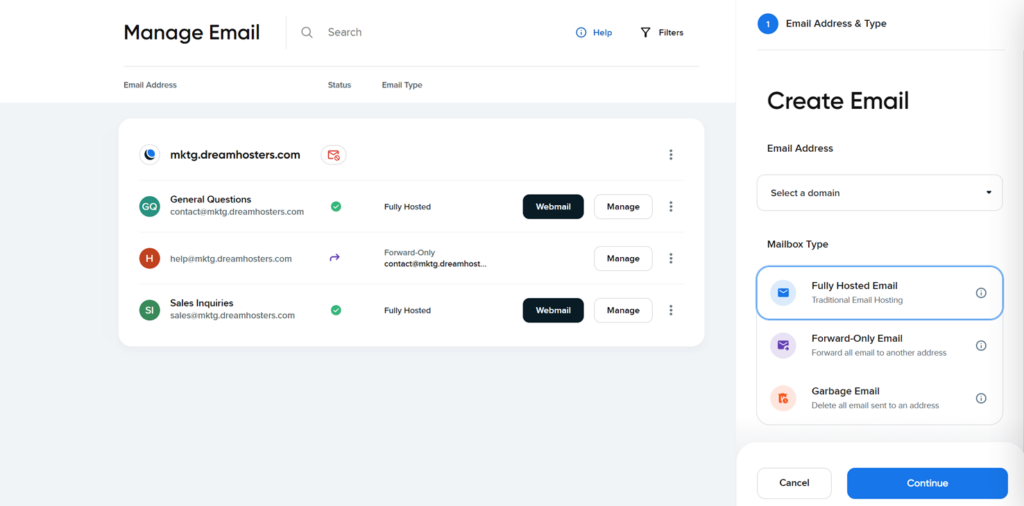Click the Help info icon
Viewport: 1024px width, 506px height.
click(x=581, y=33)
